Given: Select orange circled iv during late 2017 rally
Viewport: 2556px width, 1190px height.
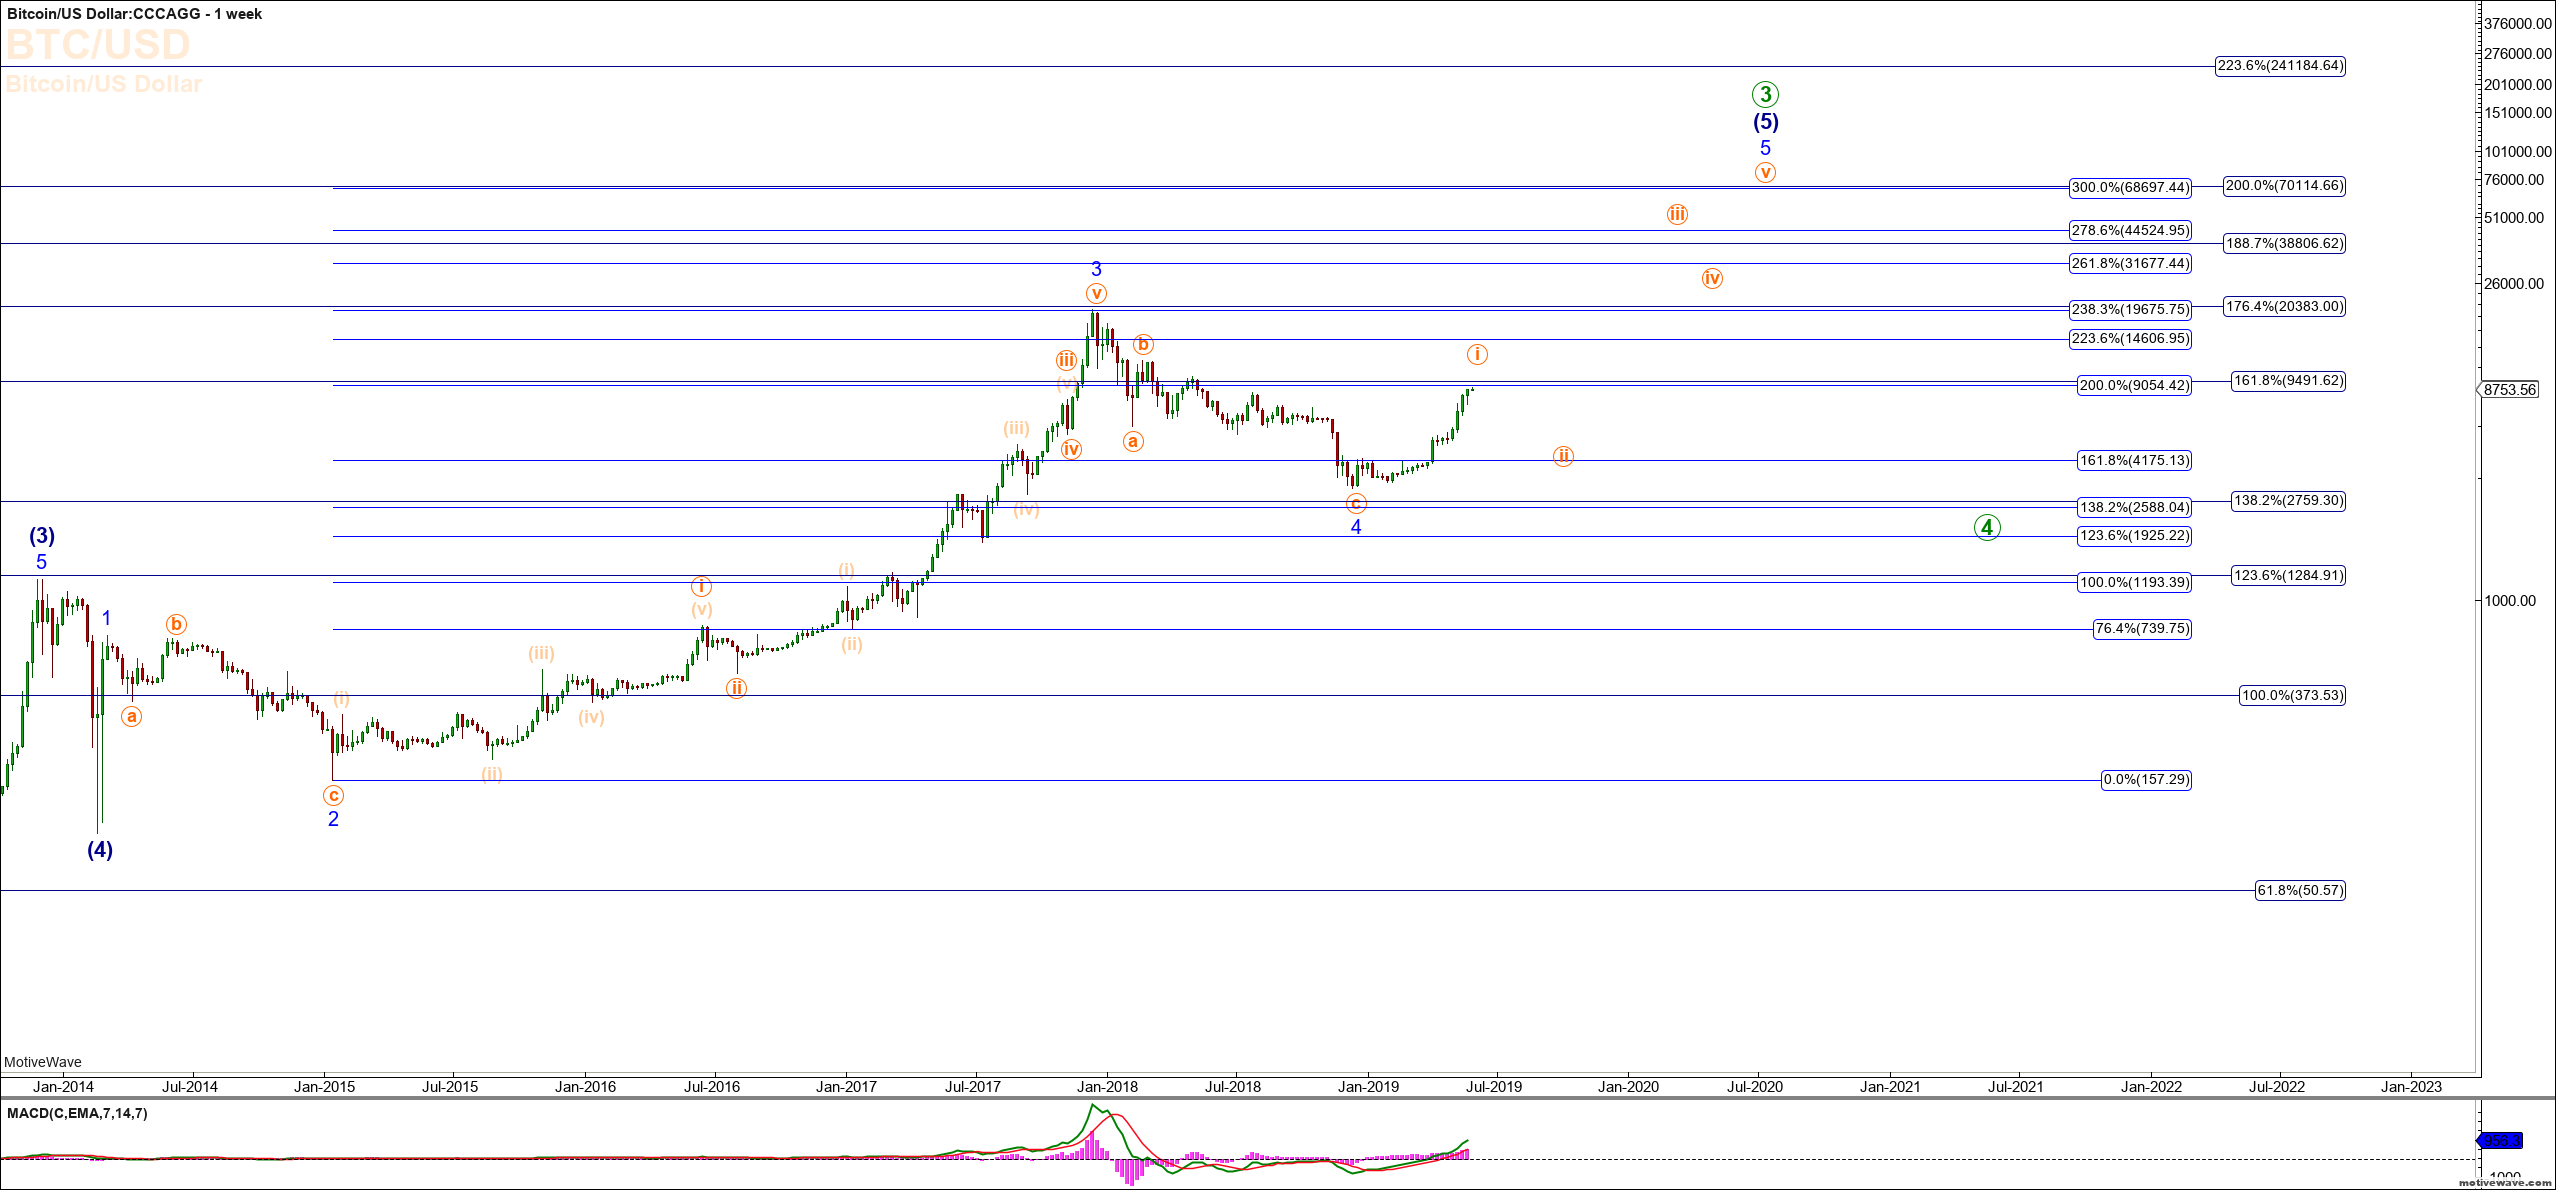Looking at the screenshot, I should point(1071,449).
